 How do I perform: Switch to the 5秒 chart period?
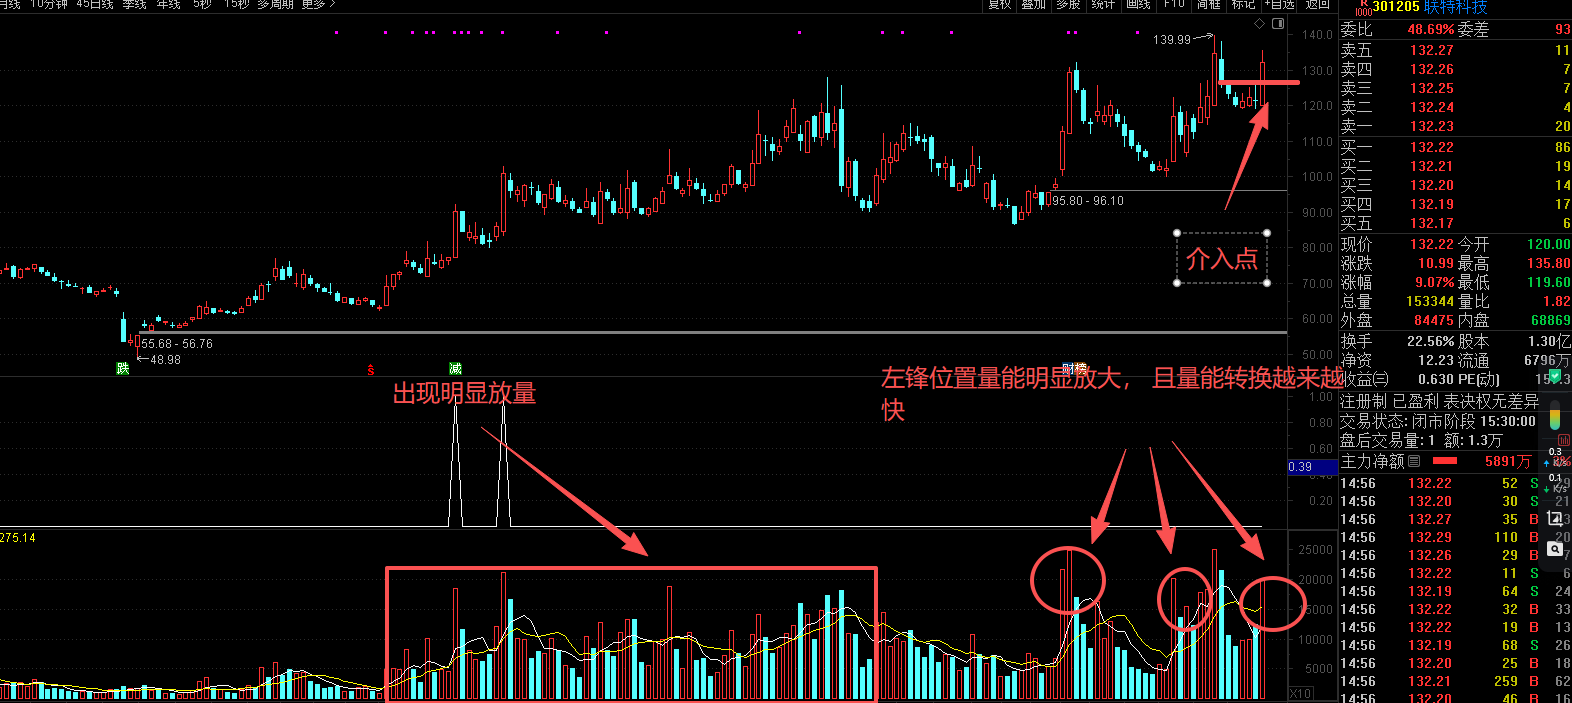[x=202, y=5]
